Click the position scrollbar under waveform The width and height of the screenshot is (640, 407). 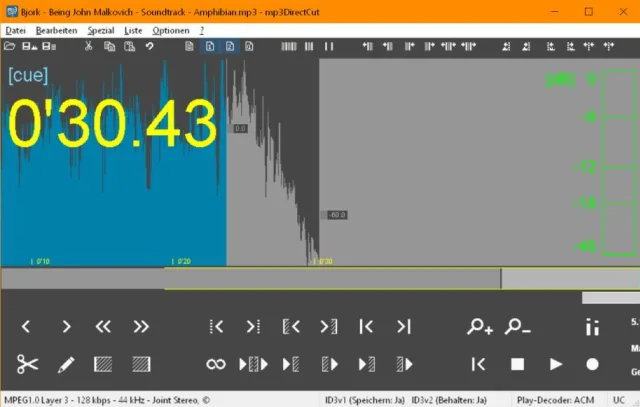tap(332, 279)
